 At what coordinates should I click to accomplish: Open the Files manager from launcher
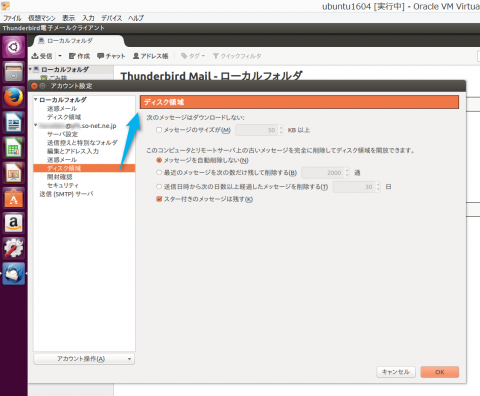(13, 72)
